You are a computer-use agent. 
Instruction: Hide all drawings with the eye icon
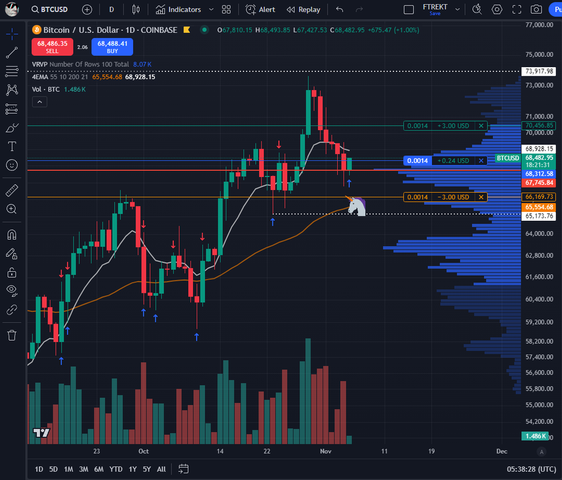[11, 291]
